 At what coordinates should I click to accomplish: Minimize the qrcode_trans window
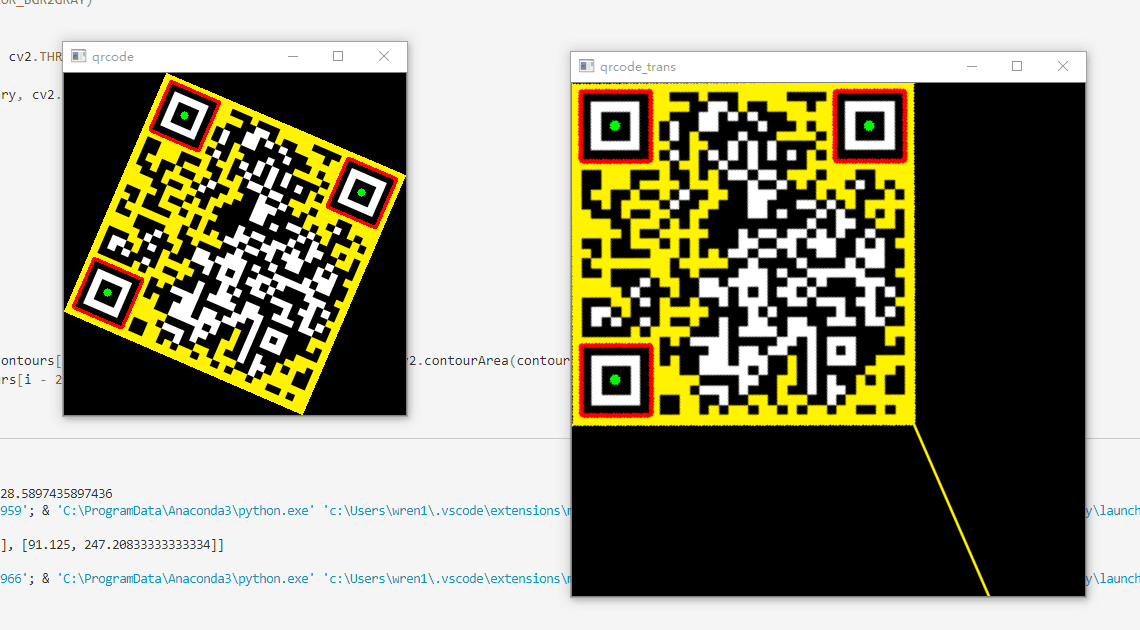[971, 66]
